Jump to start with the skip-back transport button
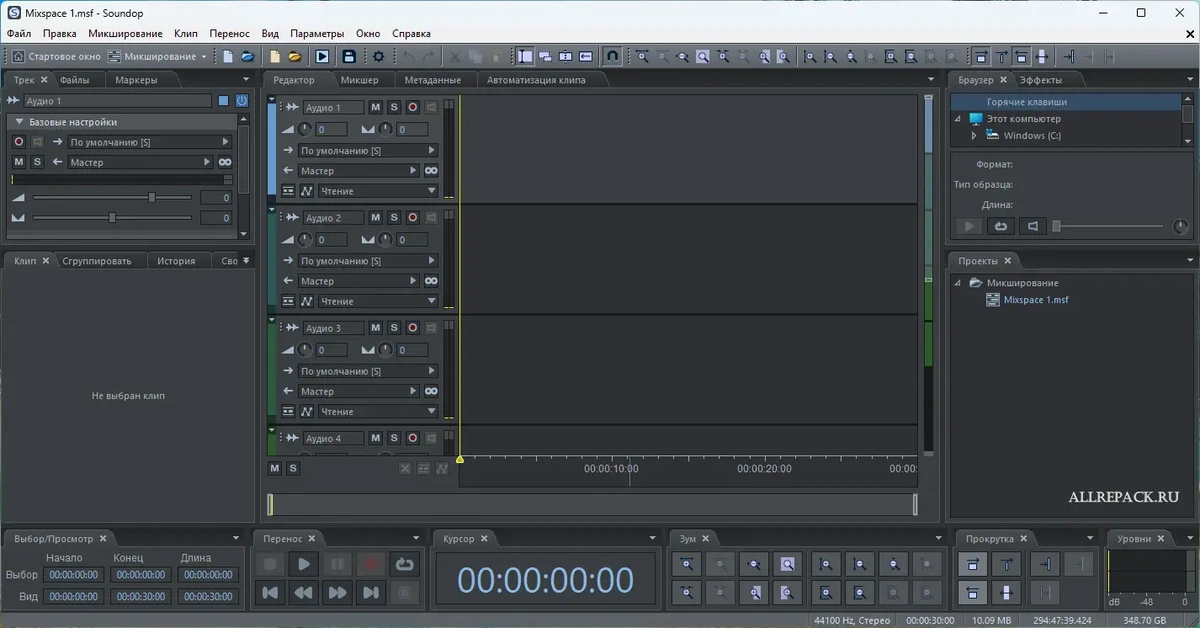This screenshot has width=1200, height=628. (269, 593)
